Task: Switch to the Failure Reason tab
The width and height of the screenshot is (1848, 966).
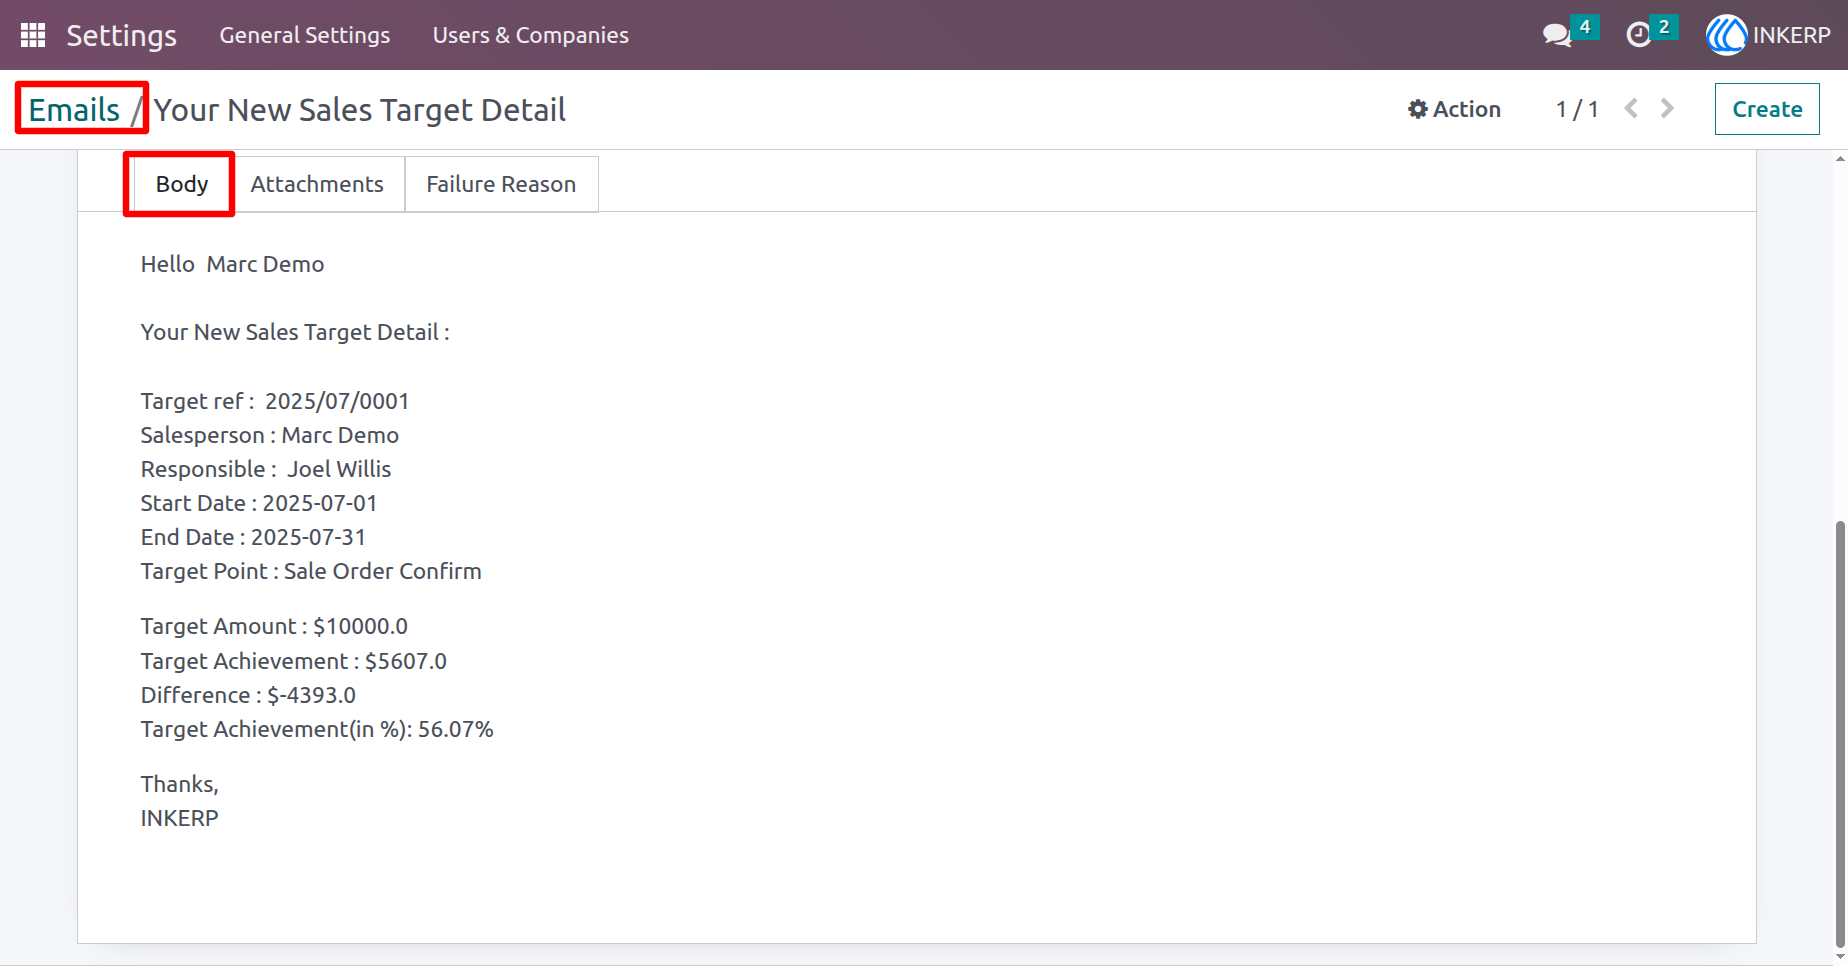Action: pos(501,184)
